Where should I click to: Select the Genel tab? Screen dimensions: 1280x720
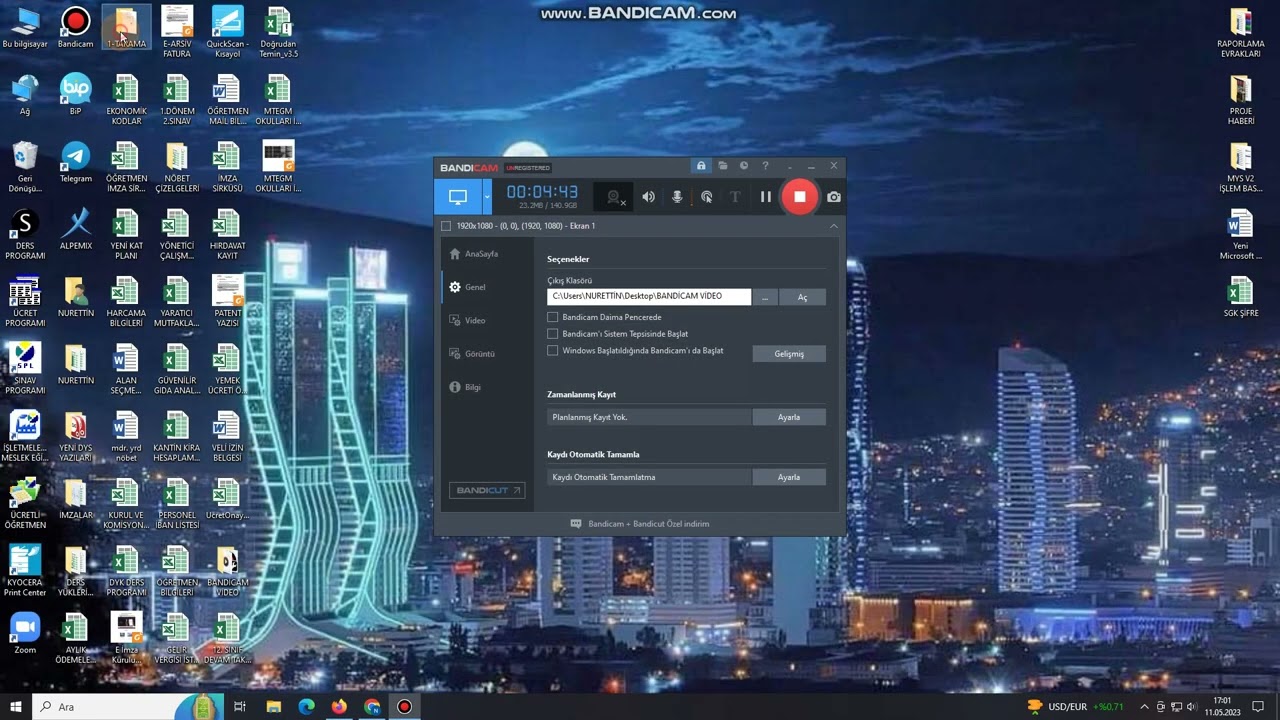468,287
